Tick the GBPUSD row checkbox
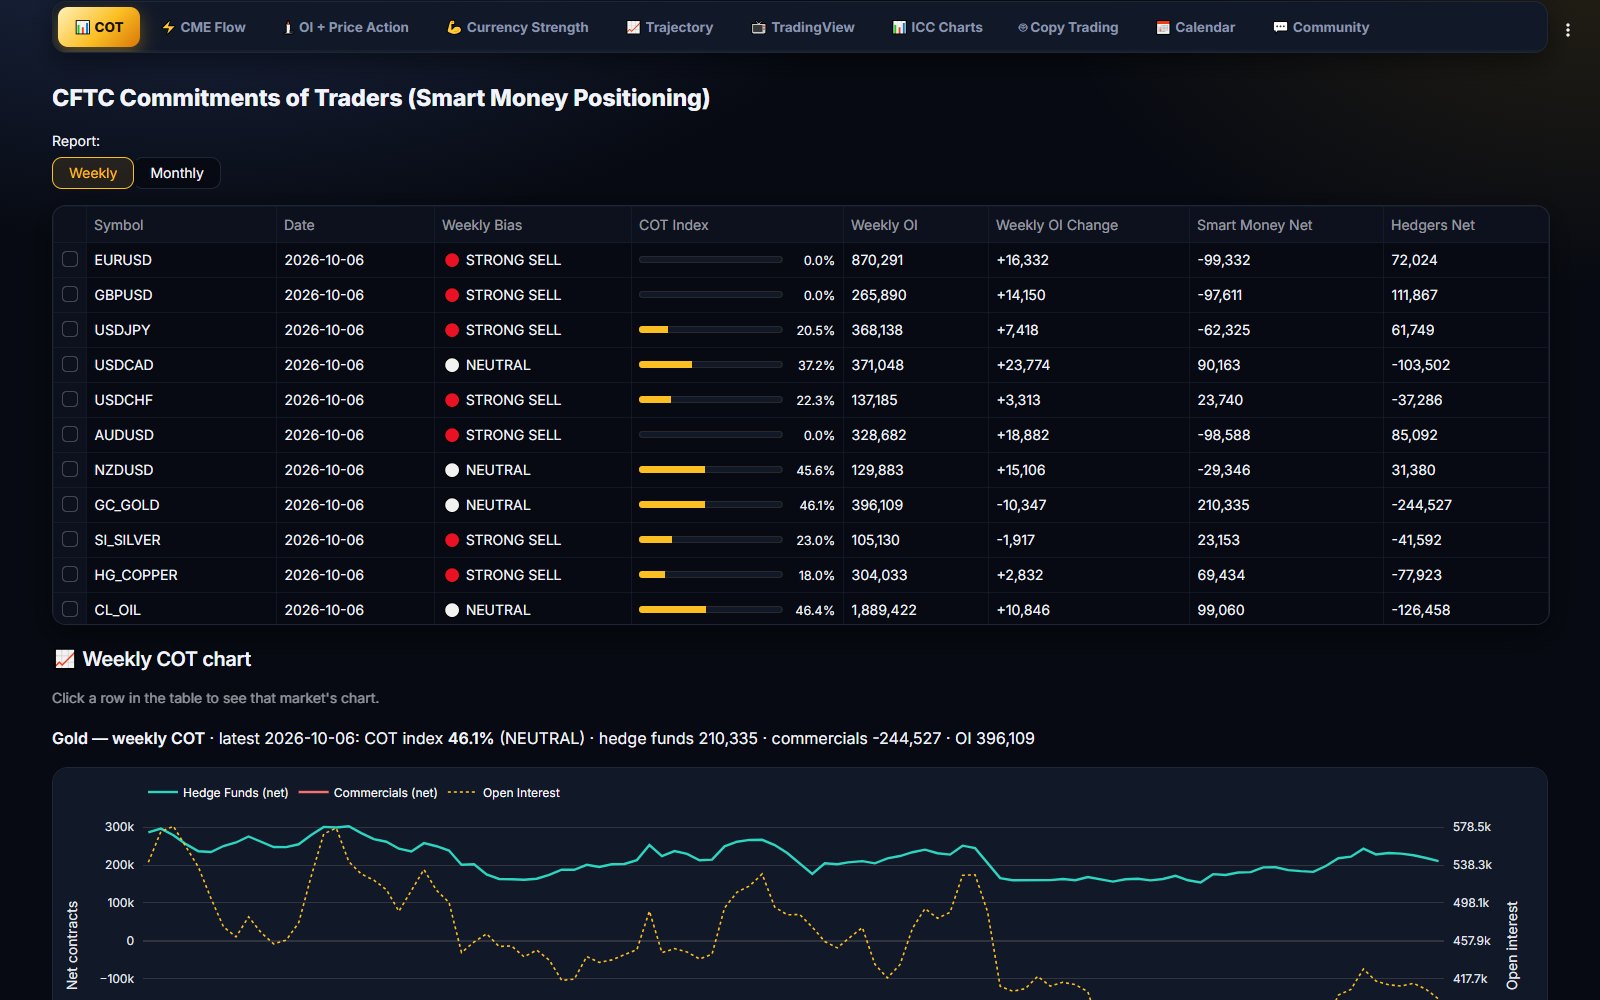Viewport: 1600px width, 1000px height. (x=70, y=294)
